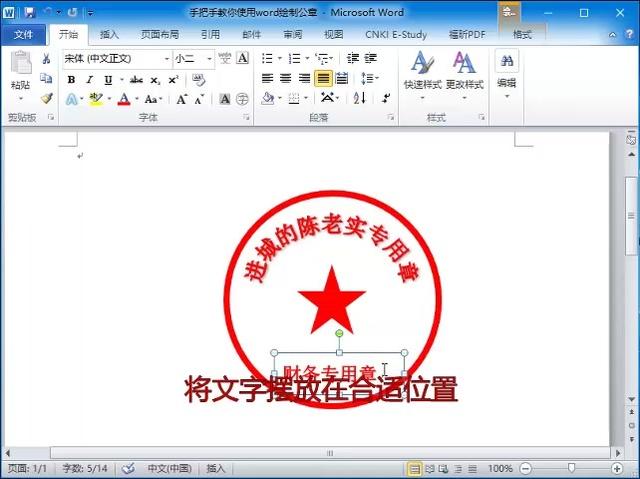Copy selection using the copy icon

tap(46, 78)
